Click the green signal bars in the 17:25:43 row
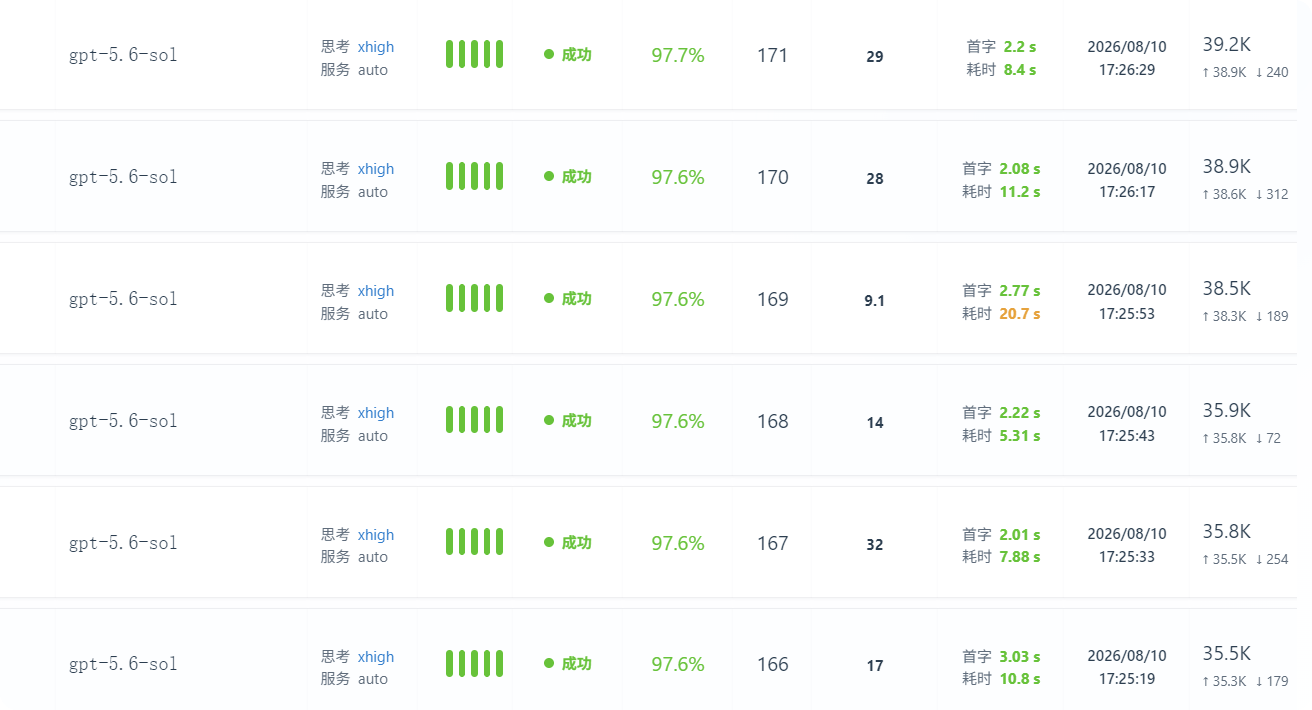1312x710 pixels. 474,420
